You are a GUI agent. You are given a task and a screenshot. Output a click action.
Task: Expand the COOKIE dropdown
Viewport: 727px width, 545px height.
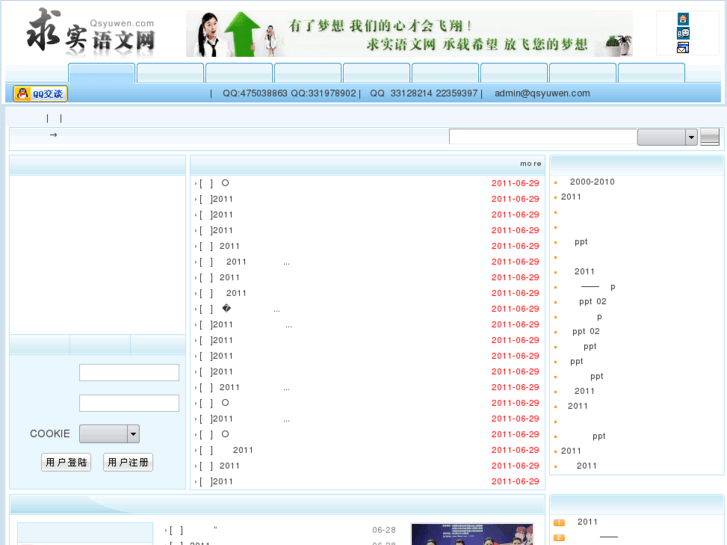109,434
